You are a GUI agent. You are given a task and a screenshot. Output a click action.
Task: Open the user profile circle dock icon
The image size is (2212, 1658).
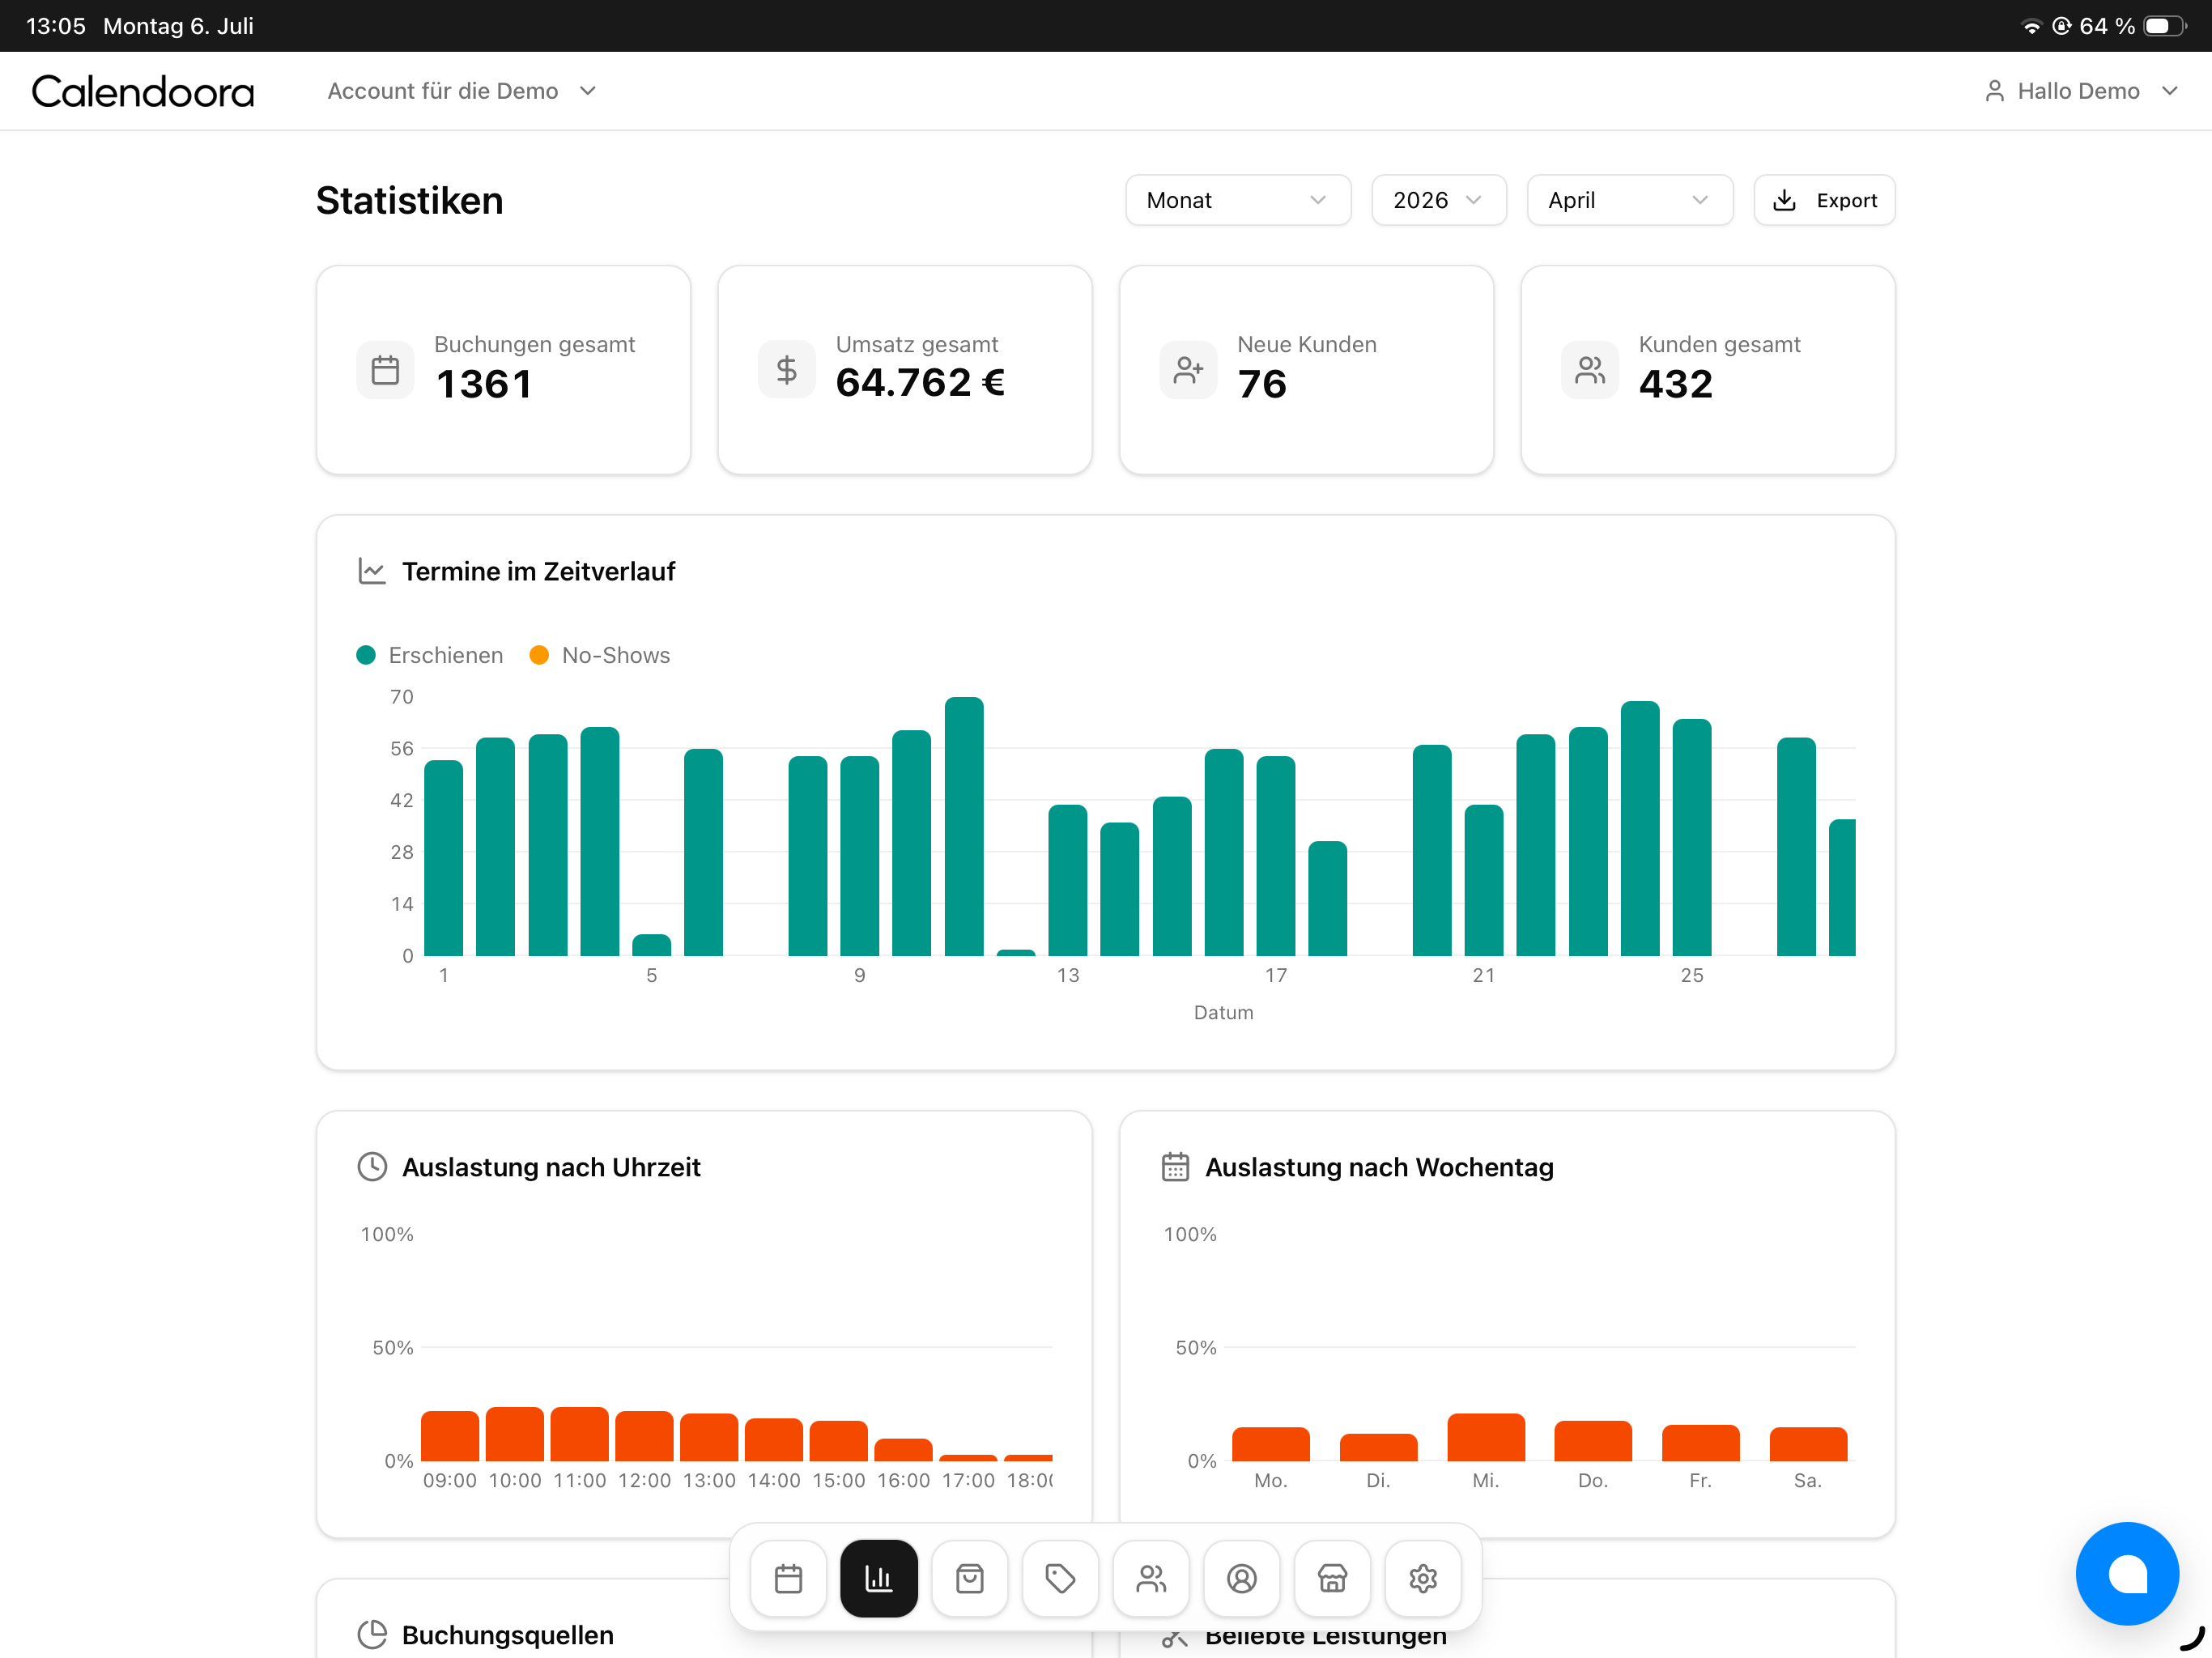[1241, 1578]
